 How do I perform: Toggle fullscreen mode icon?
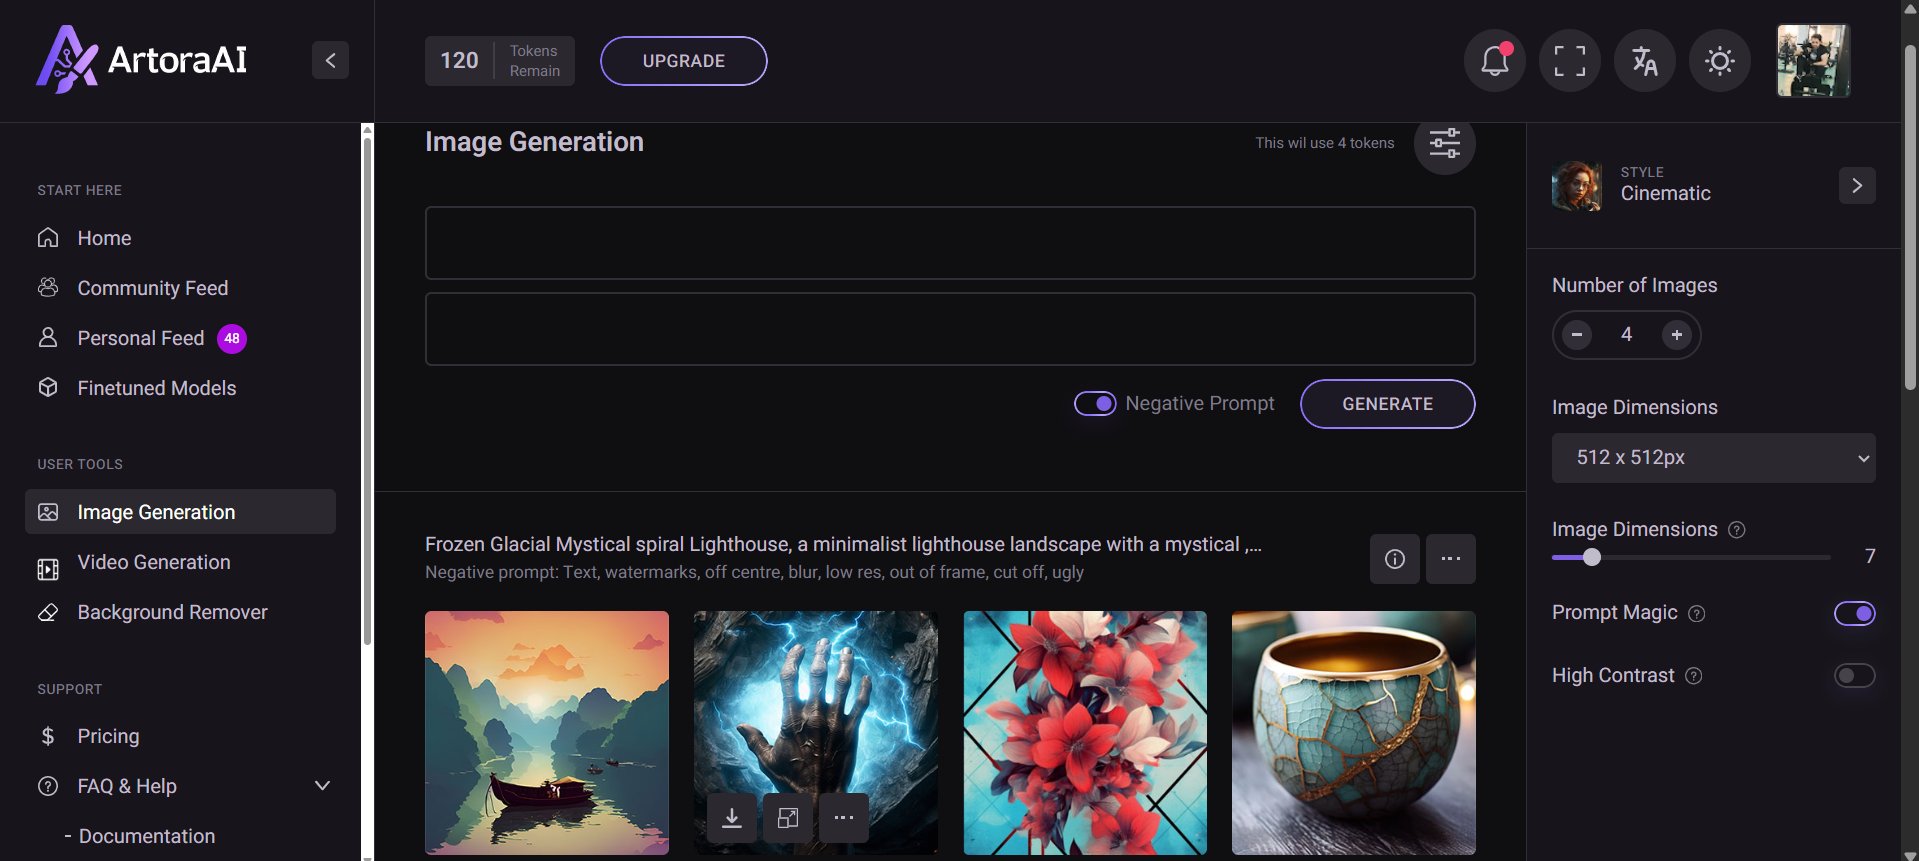tap(1569, 61)
